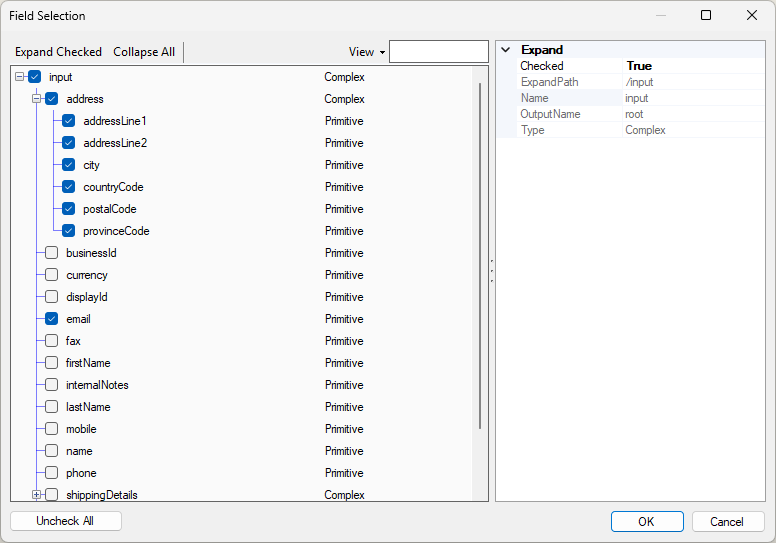Click the Primitive type of email row
Viewport: 776px width, 543px height.
tap(344, 319)
